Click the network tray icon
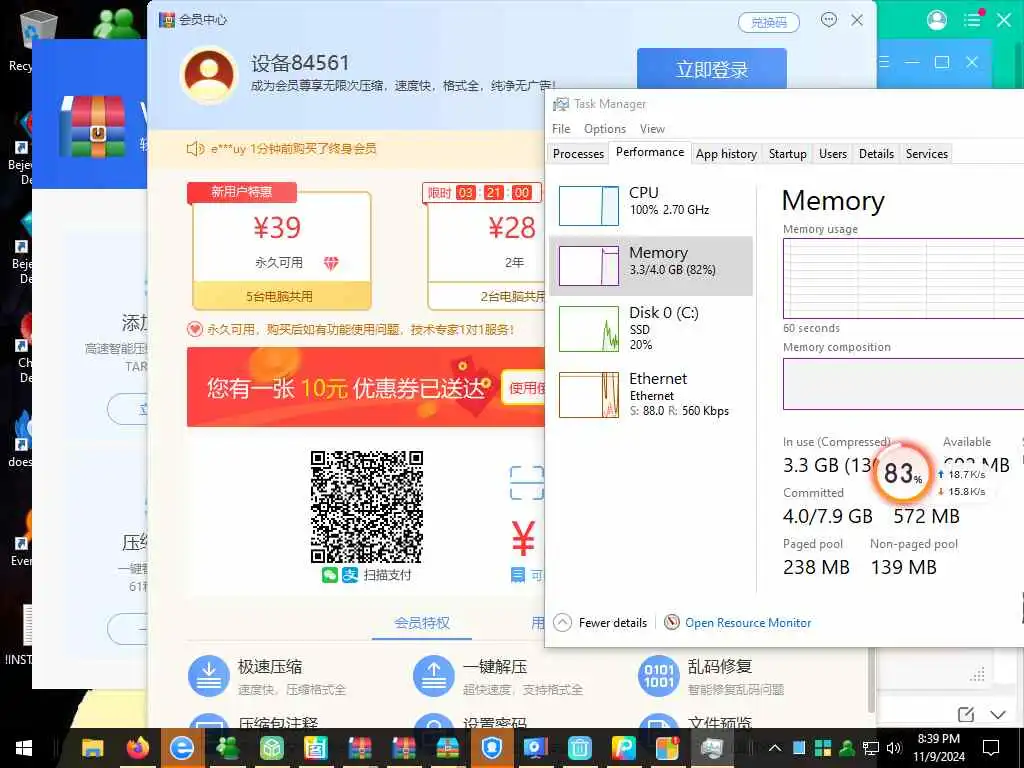 (871, 748)
